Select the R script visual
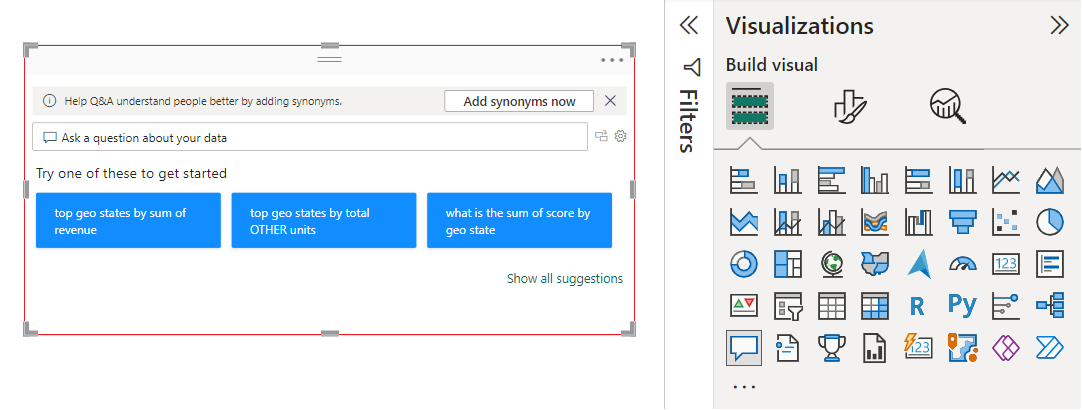Viewport: 1082px width, 410px height. pyautogui.click(x=918, y=305)
